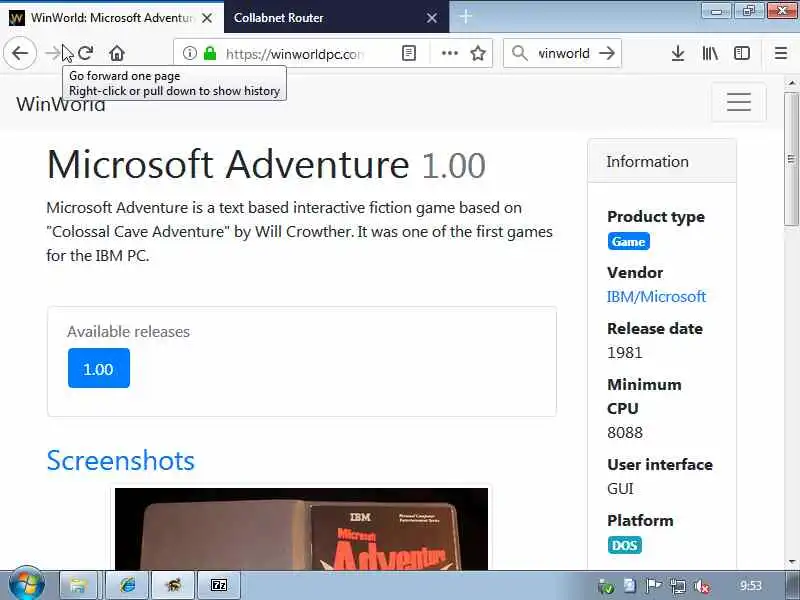Click the GUI user interface value
This screenshot has height=600, width=800.
[x=620, y=488]
